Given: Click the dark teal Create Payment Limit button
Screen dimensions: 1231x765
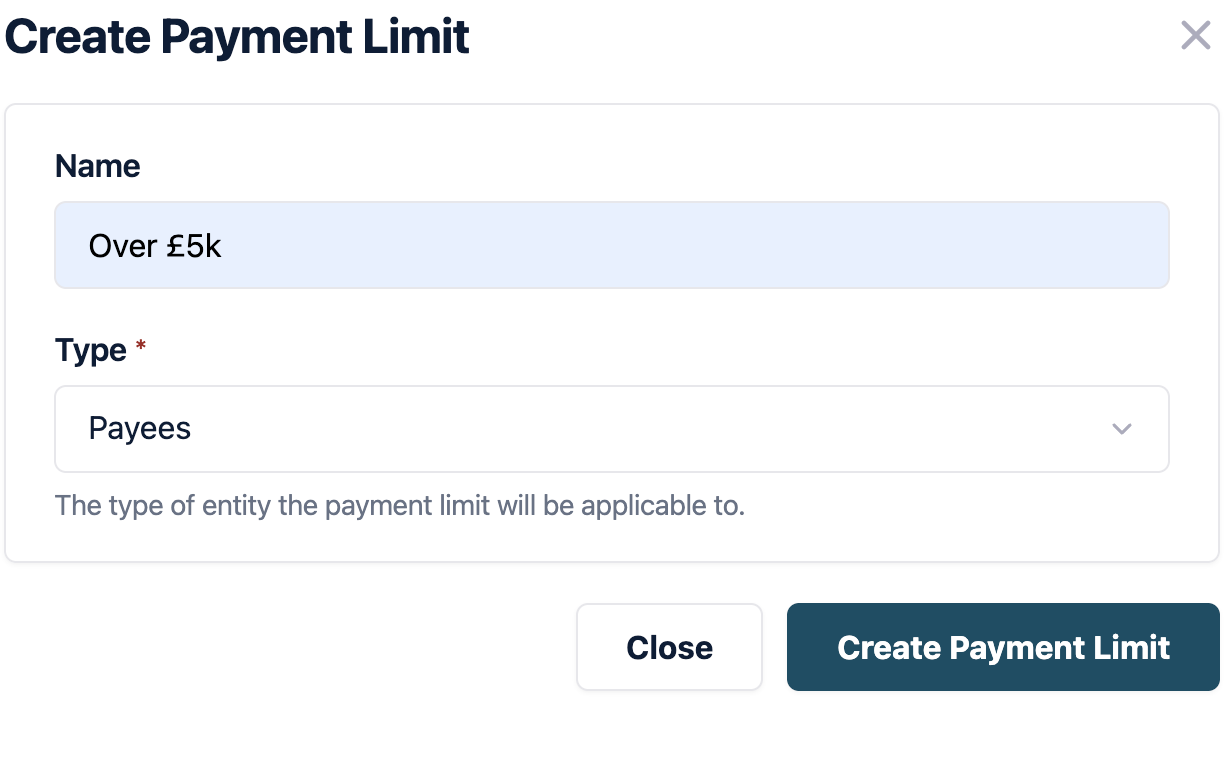Looking at the screenshot, I should pyautogui.click(x=1002, y=647).
